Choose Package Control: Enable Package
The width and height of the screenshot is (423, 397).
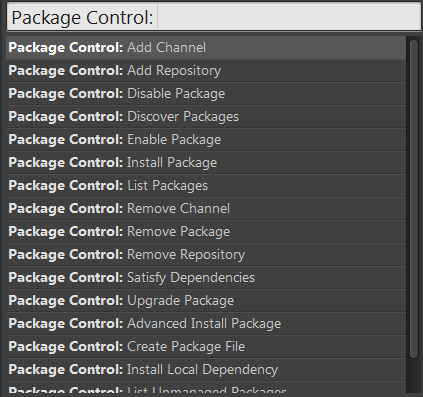point(206,140)
